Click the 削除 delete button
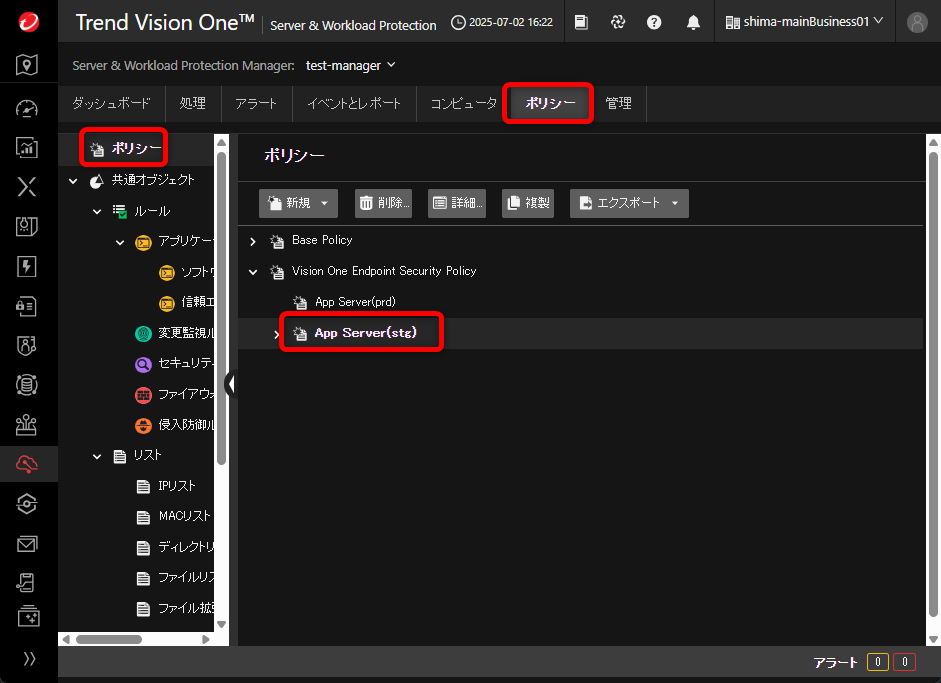 [383, 203]
